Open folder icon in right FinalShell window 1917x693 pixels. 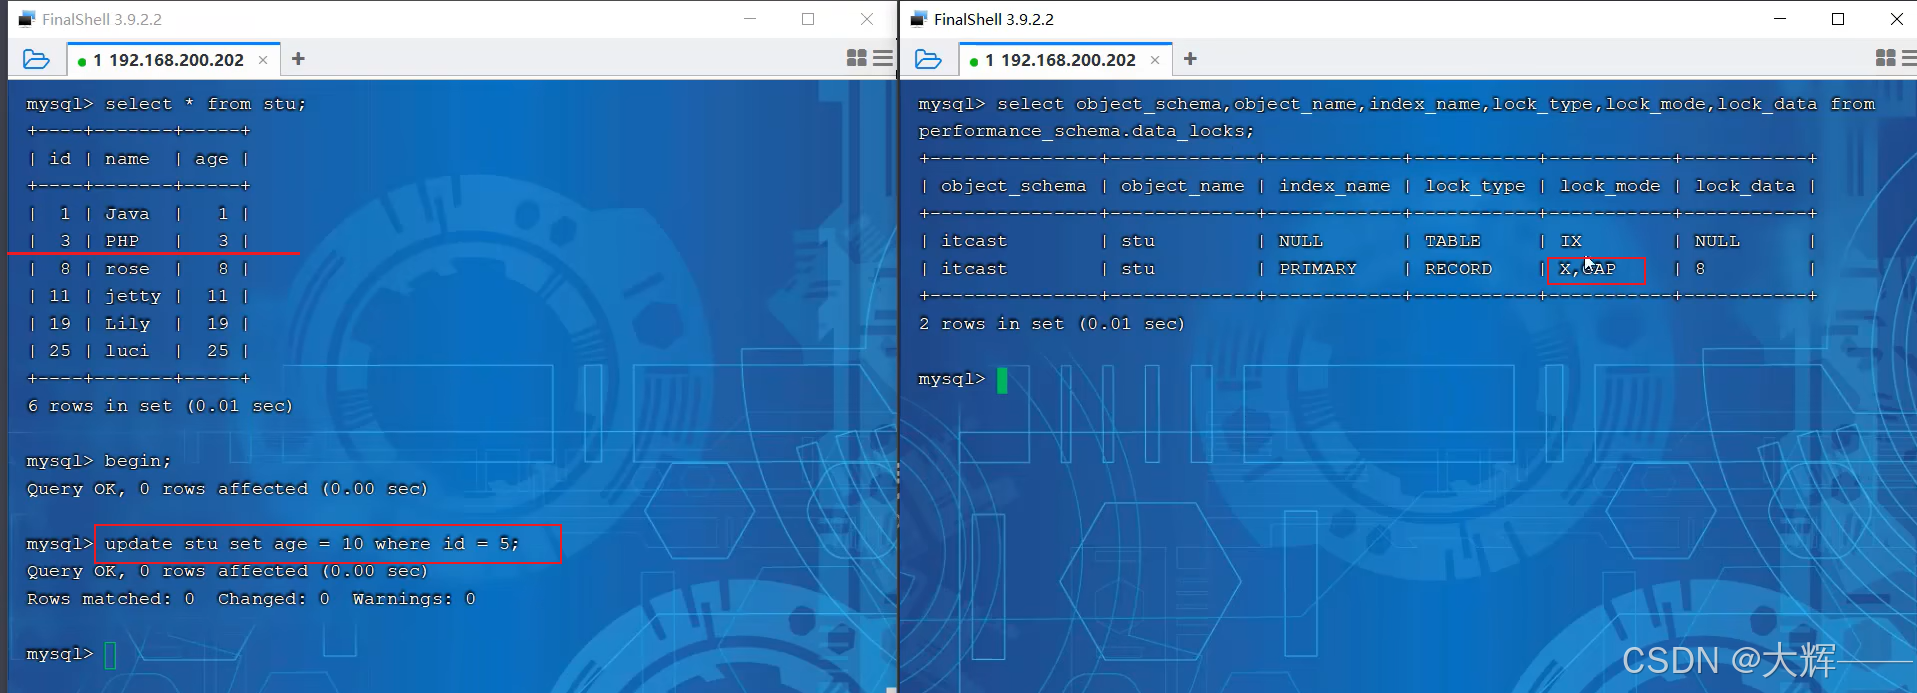coord(928,59)
